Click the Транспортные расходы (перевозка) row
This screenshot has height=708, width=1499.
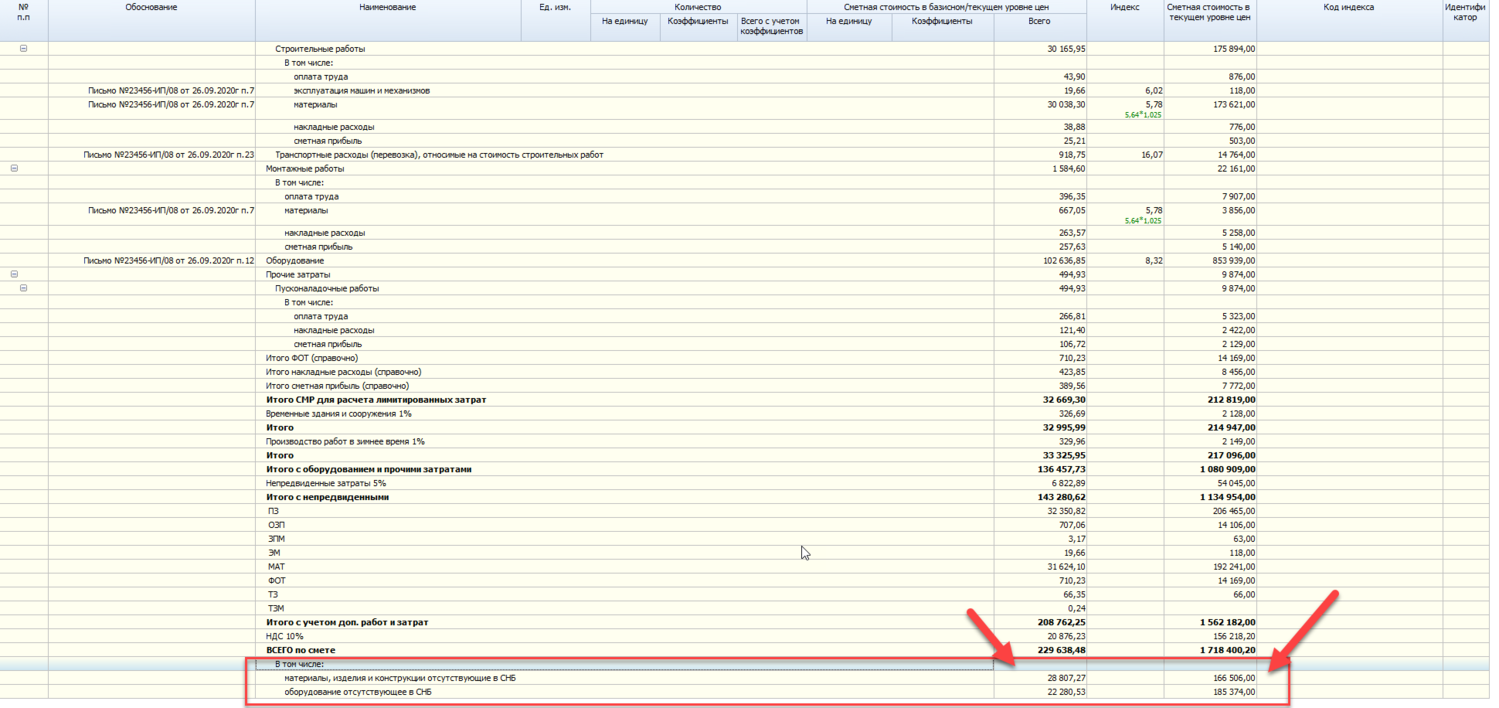click(x=439, y=155)
